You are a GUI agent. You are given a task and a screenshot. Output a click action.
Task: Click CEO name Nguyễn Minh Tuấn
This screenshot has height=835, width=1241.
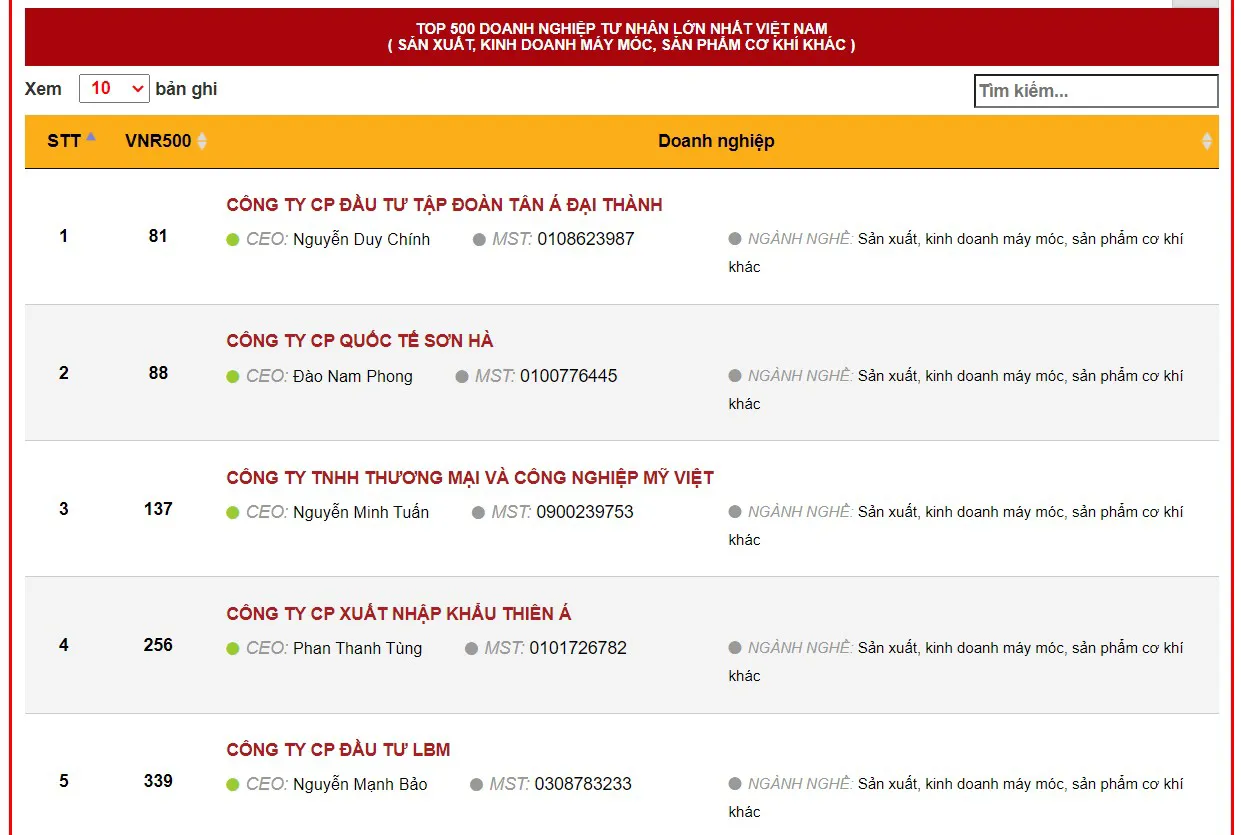[361, 513]
